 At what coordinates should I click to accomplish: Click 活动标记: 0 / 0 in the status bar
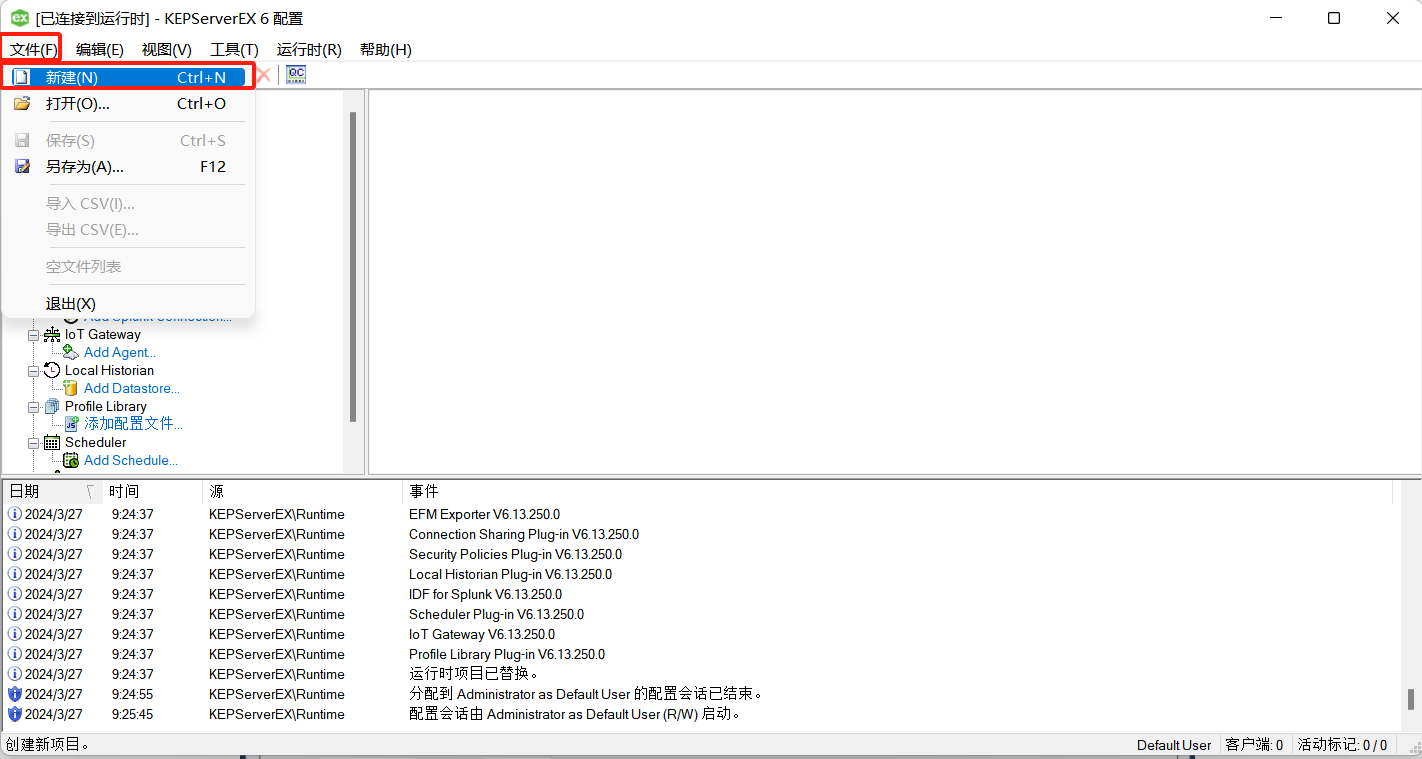pos(1342,745)
